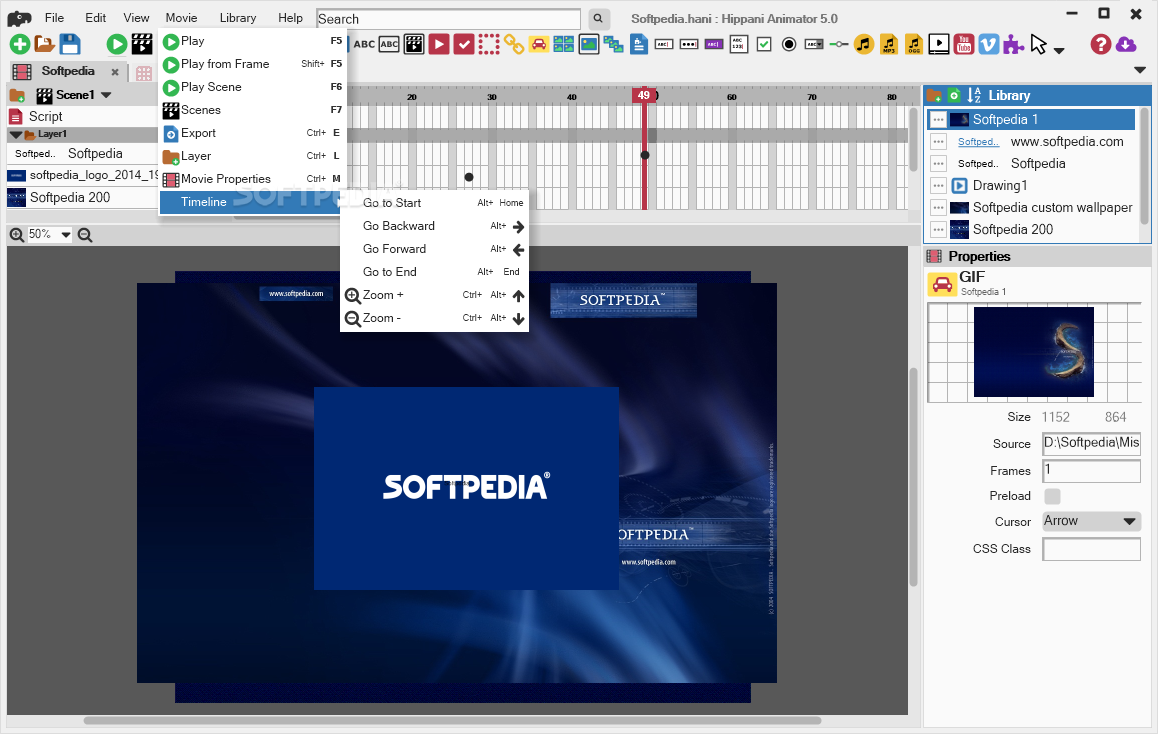This screenshot has height=734, width=1158.
Task: Collapse the Layer1 tree triangle
Action: click(x=16, y=134)
